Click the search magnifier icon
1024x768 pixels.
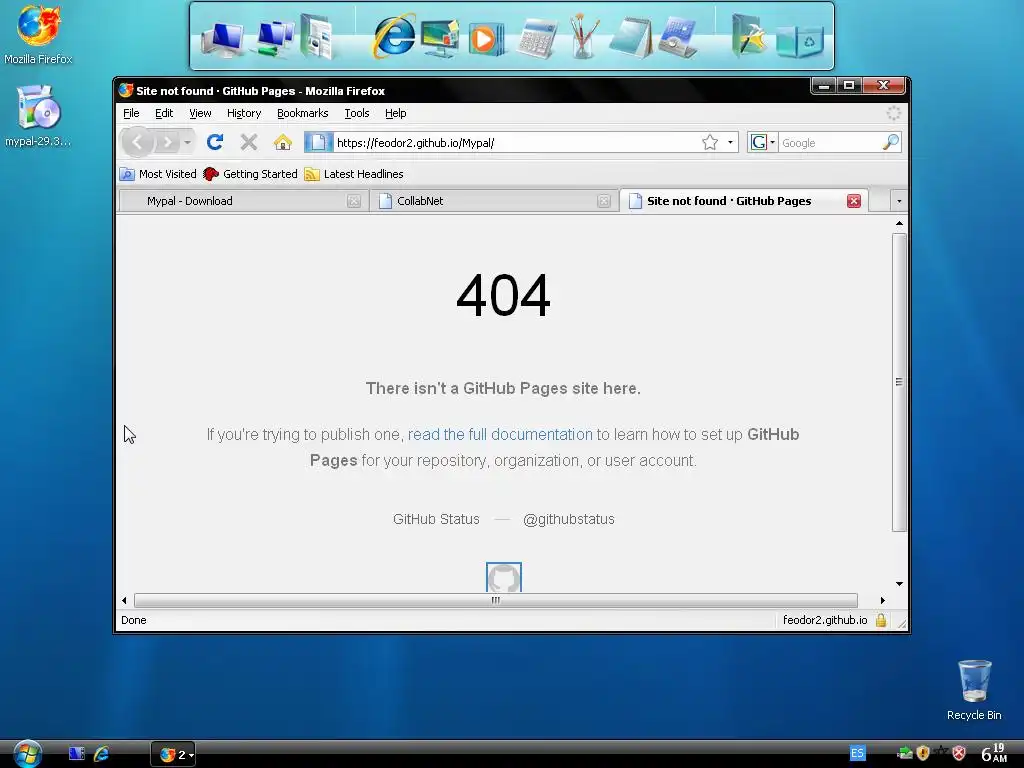click(891, 142)
